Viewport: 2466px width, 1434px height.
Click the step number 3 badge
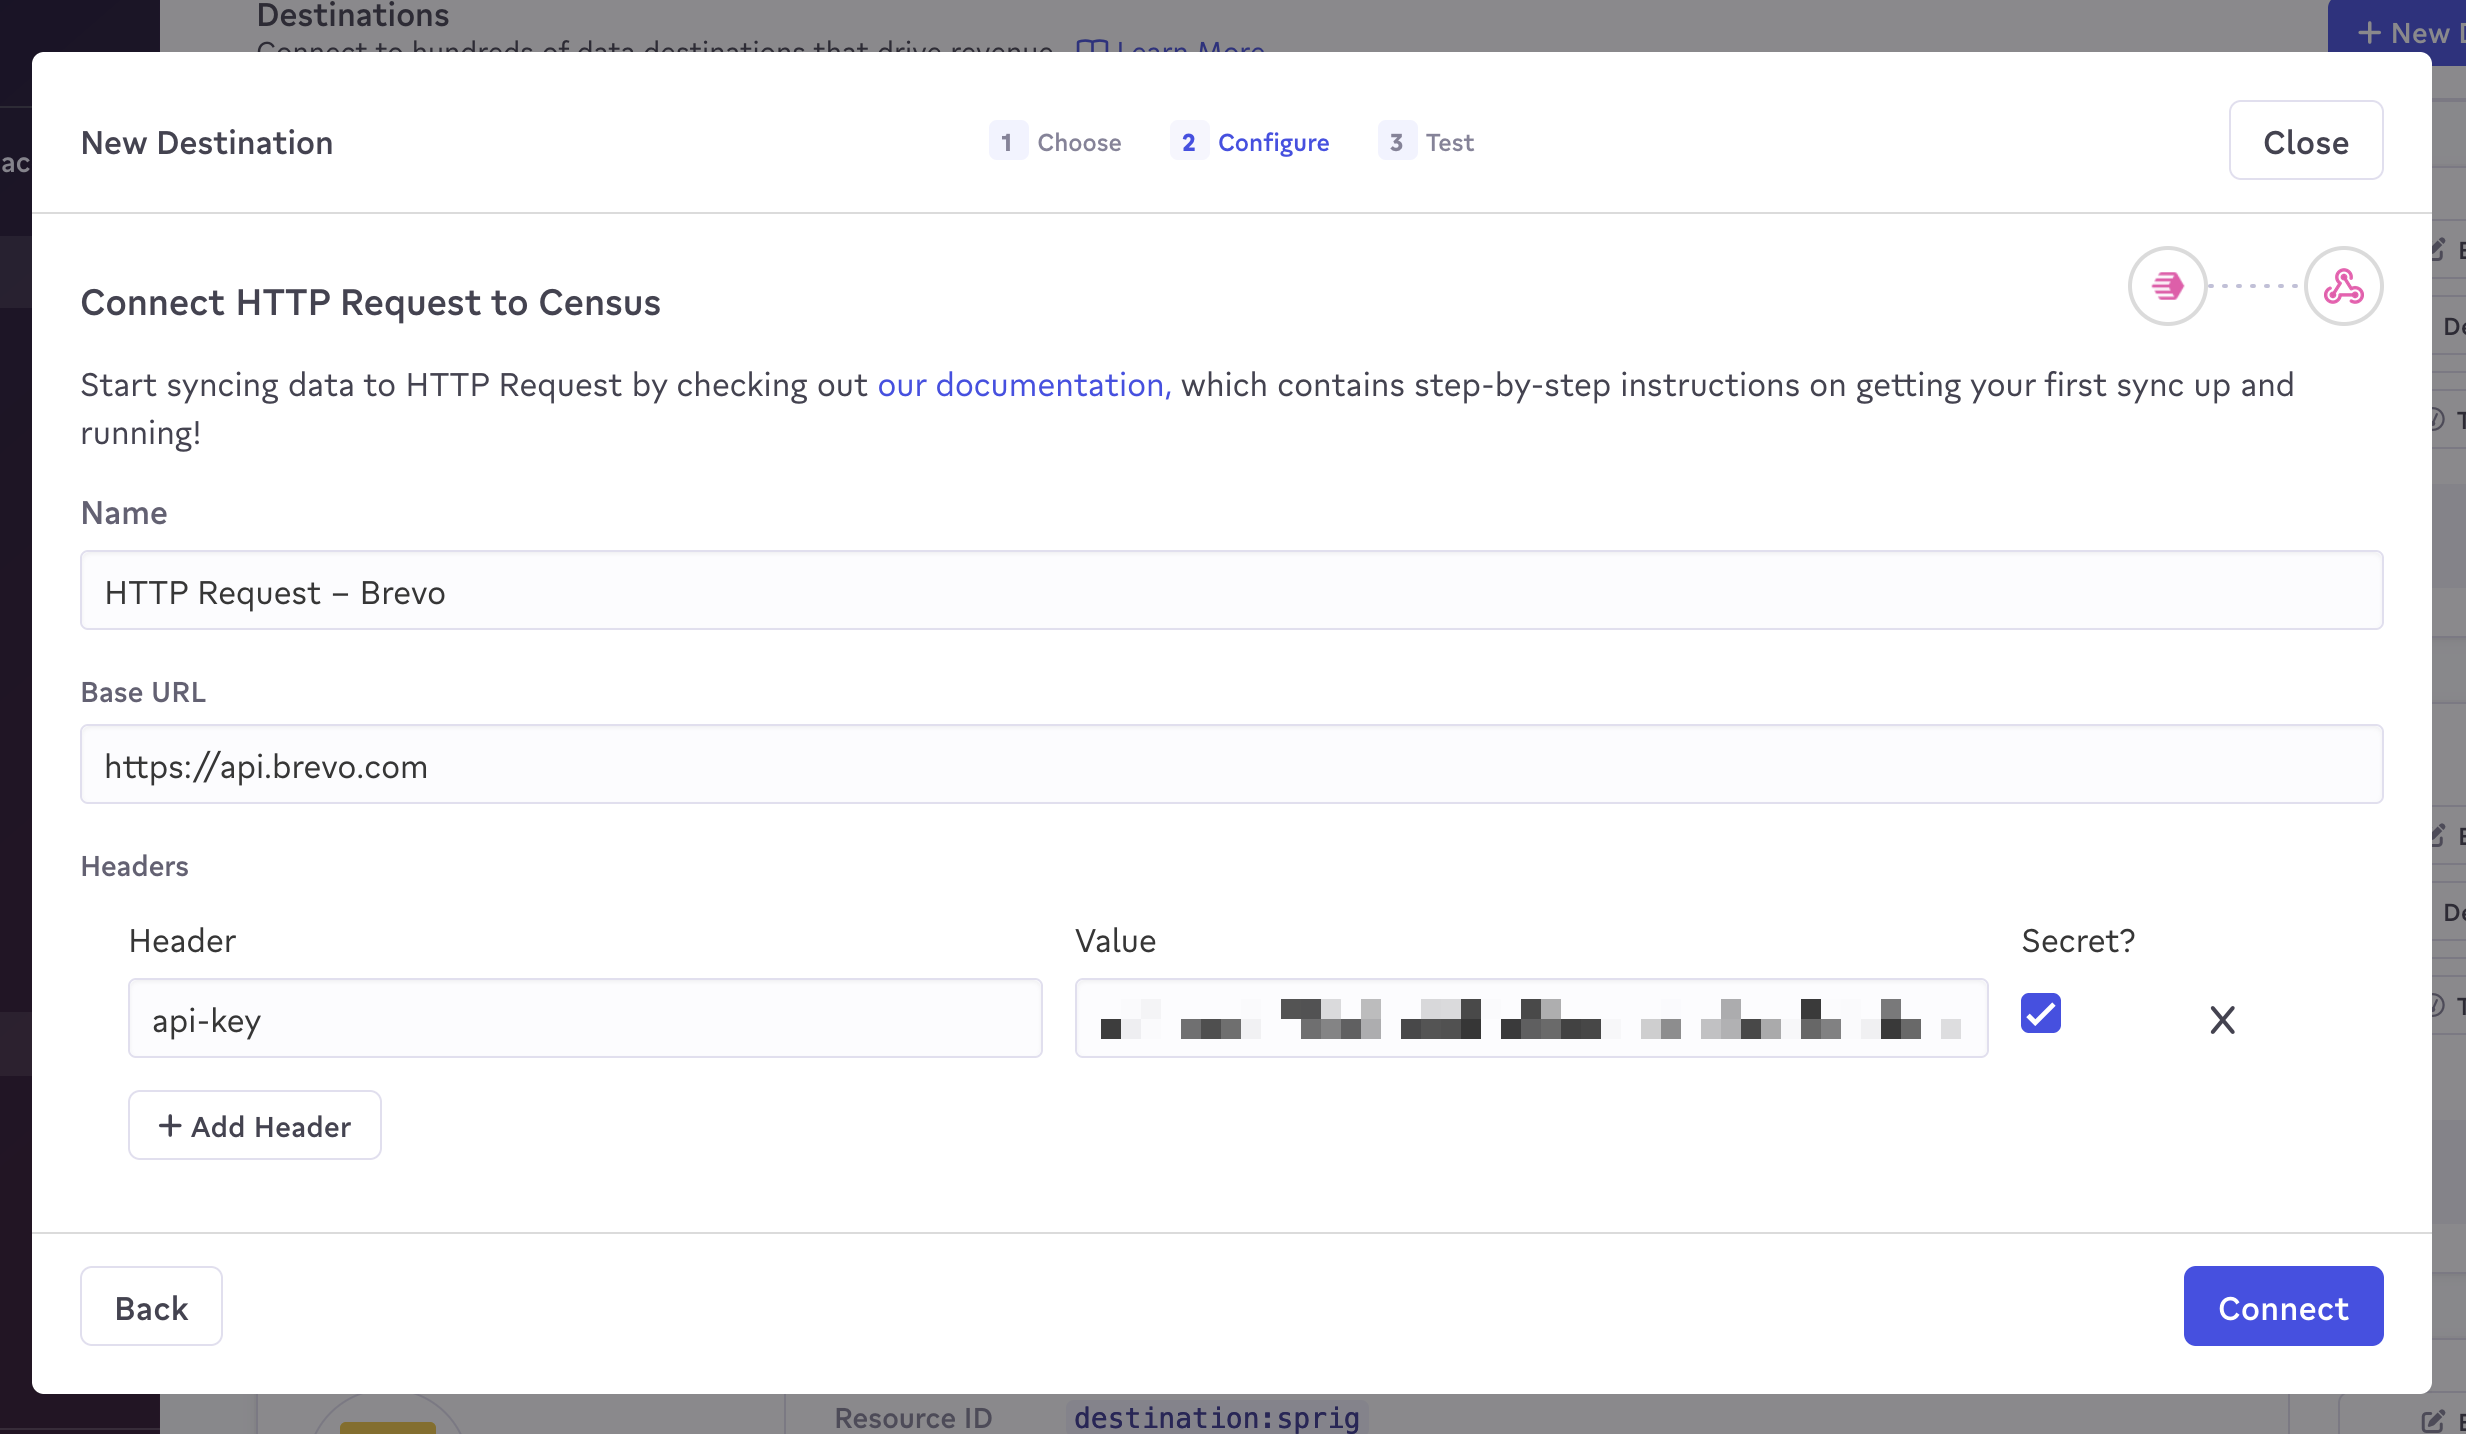1396,142
